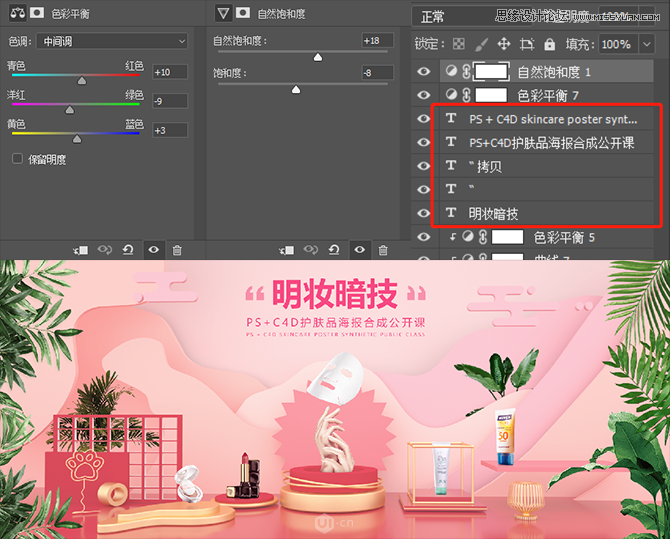The height and width of the screenshot is (539, 670).
Task: Toggle Color Balance panel layer visibility eye
Action: click(153, 249)
